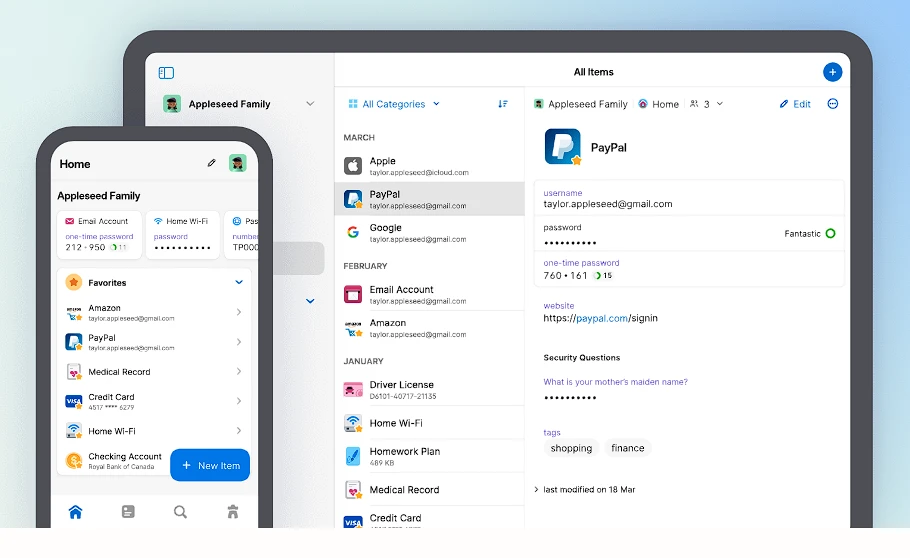This screenshot has width=910, height=558.
Task: Tap the New Item button
Action: coord(210,465)
